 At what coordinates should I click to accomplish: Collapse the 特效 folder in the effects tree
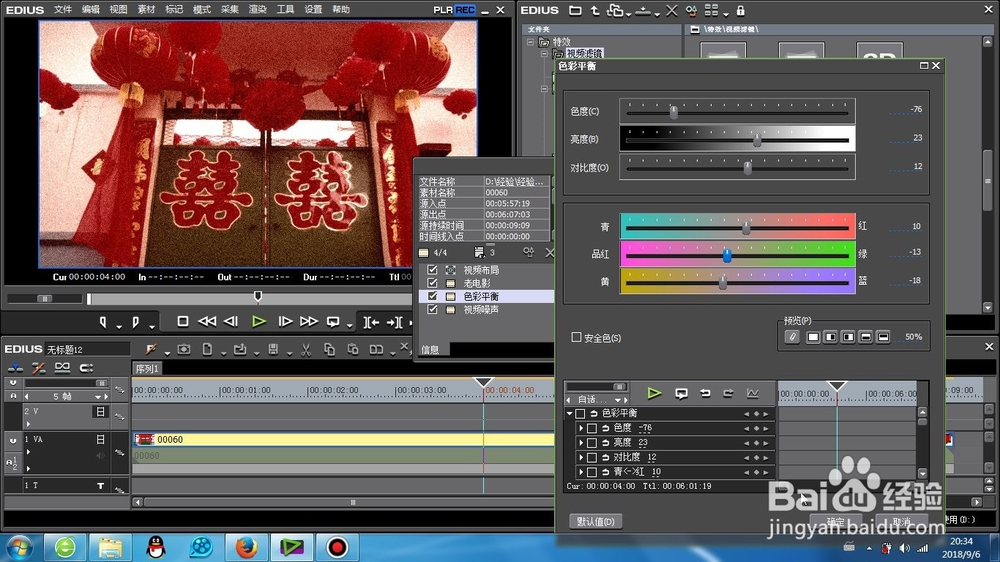tap(531, 42)
